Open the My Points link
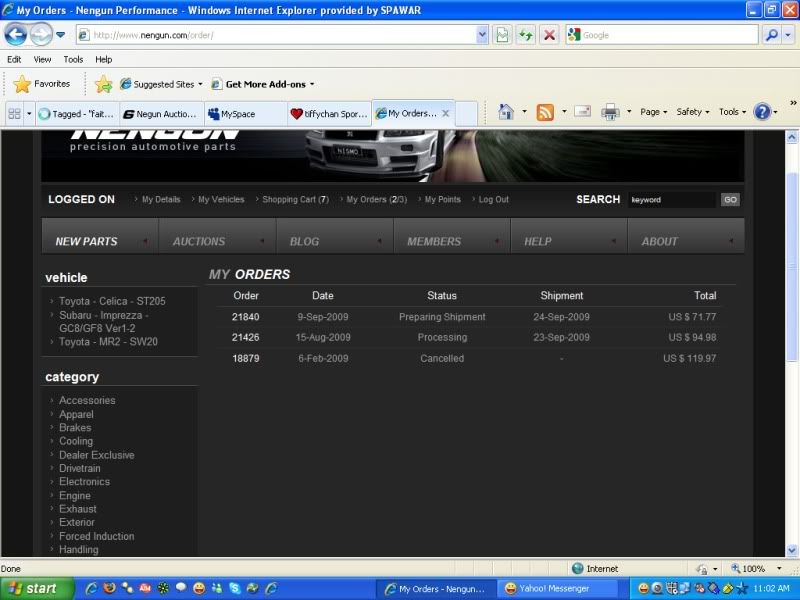Screen dimensions: 800x600 [442, 199]
